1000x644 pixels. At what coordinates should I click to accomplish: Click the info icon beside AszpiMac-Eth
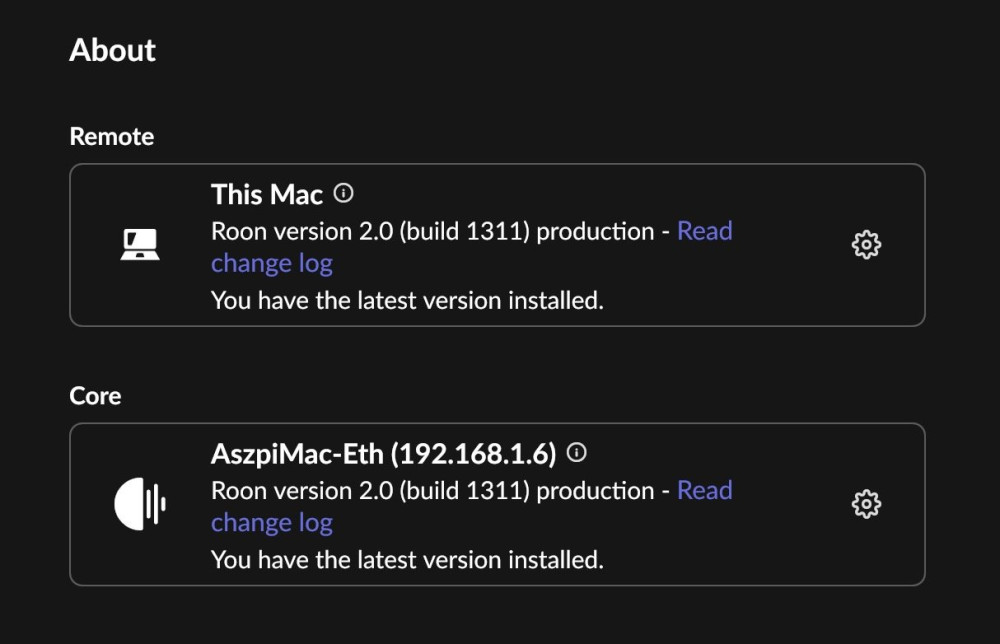(x=576, y=453)
